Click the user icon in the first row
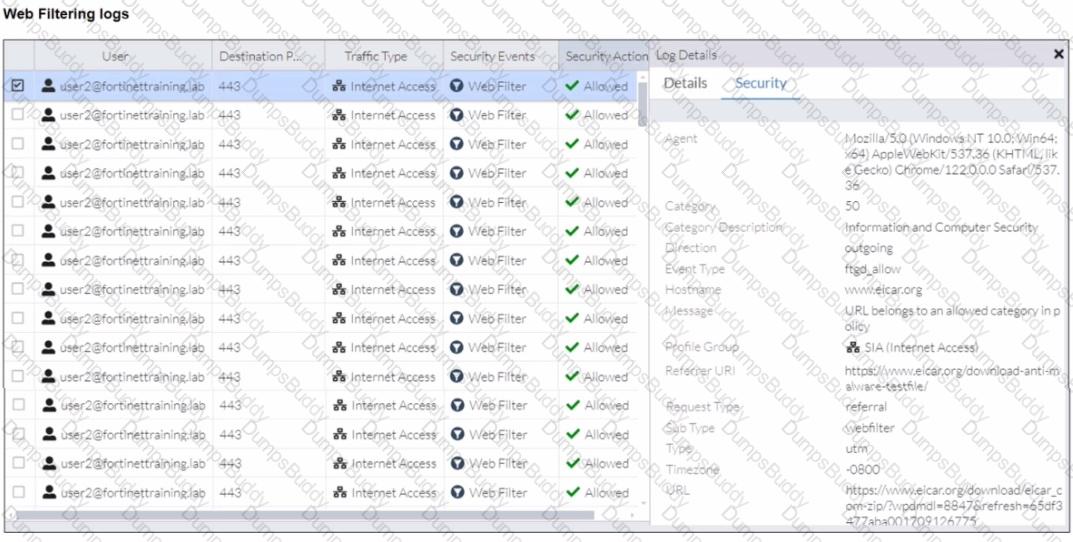 (48, 86)
